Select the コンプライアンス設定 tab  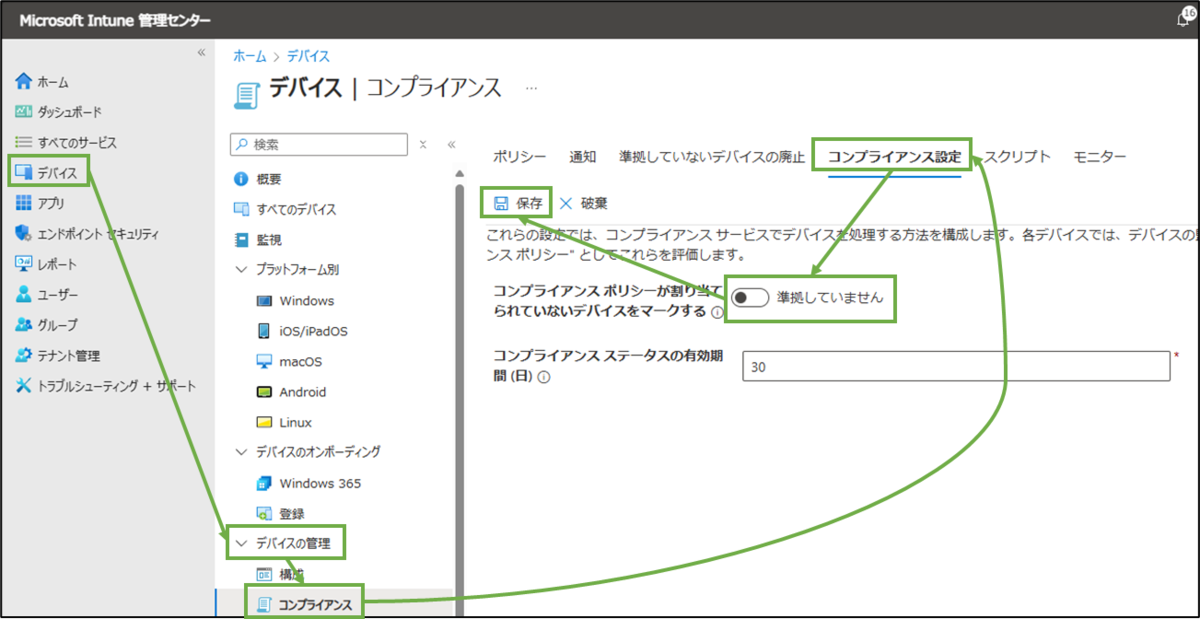click(894, 157)
